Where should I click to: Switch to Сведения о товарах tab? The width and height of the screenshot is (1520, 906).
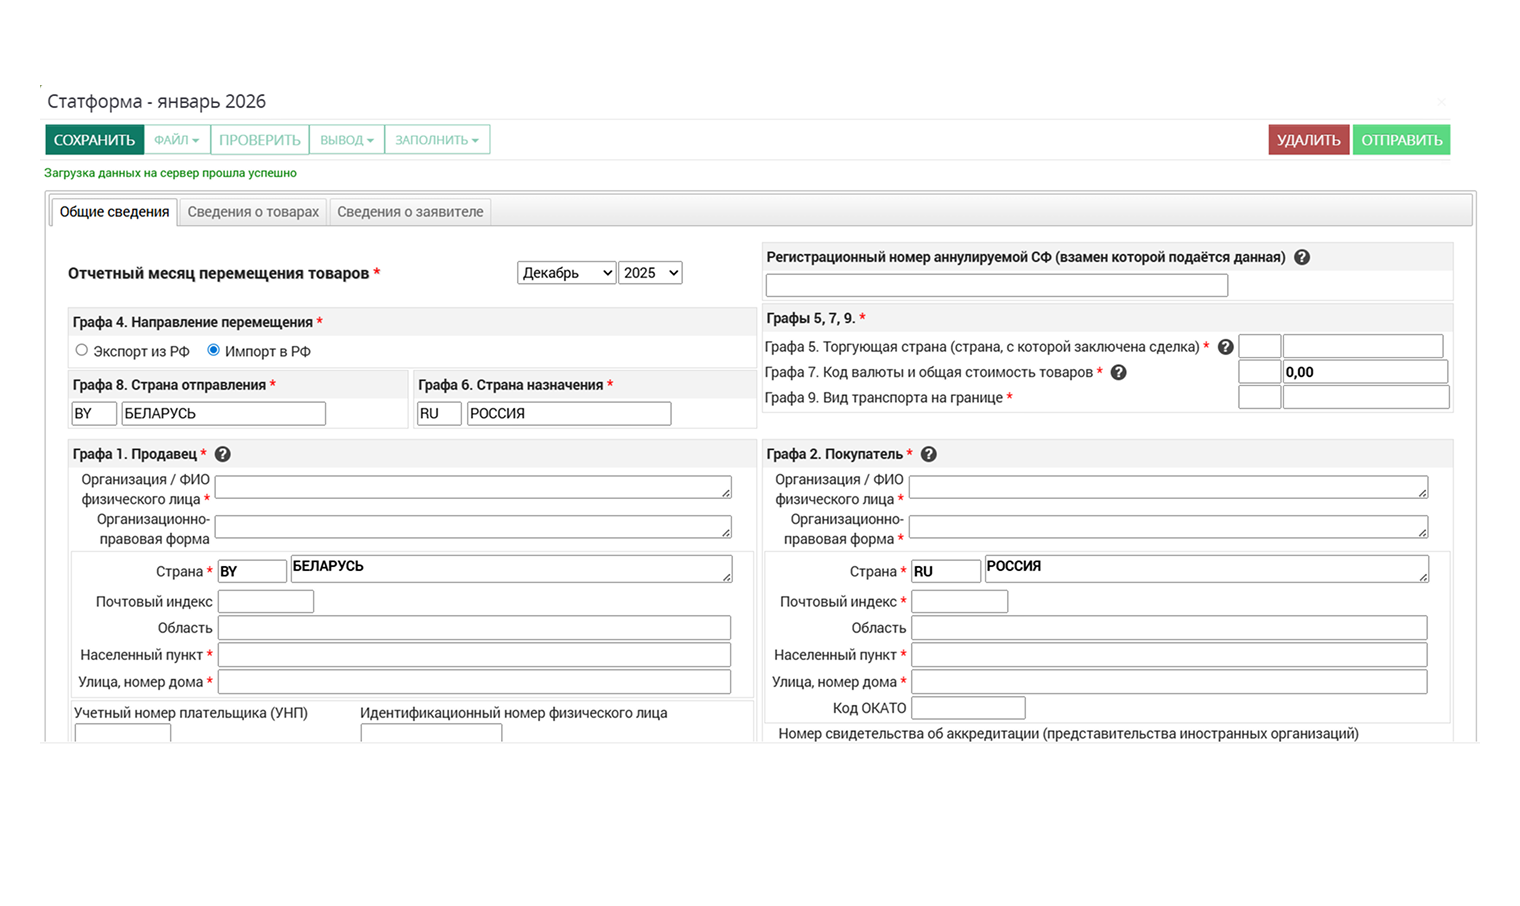click(x=253, y=212)
